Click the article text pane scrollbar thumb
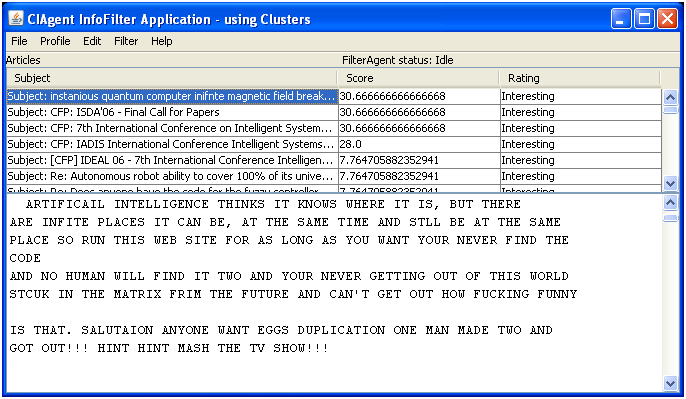 point(670,217)
